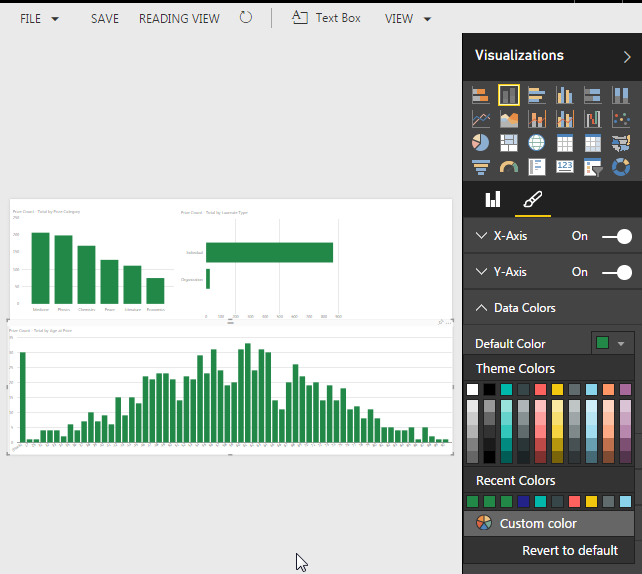Select the globe map visualization
The image size is (642, 574).
pos(536,143)
